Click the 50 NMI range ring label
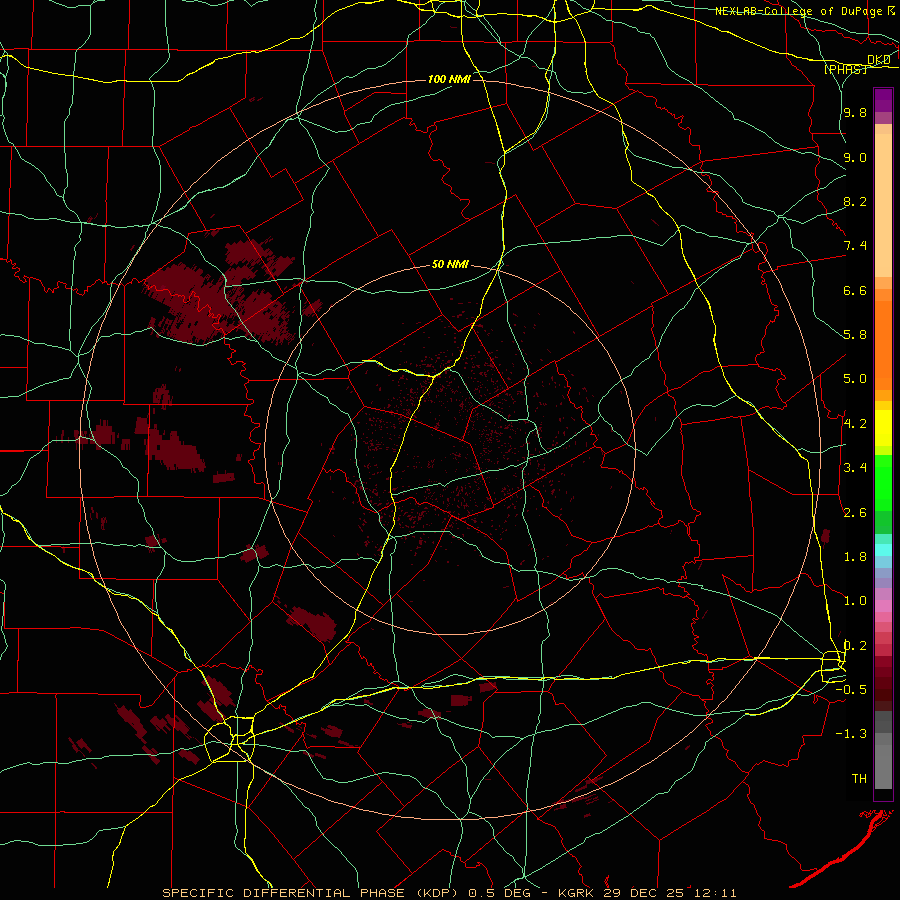This screenshot has height=900, width=900. [x=450, y=265]
